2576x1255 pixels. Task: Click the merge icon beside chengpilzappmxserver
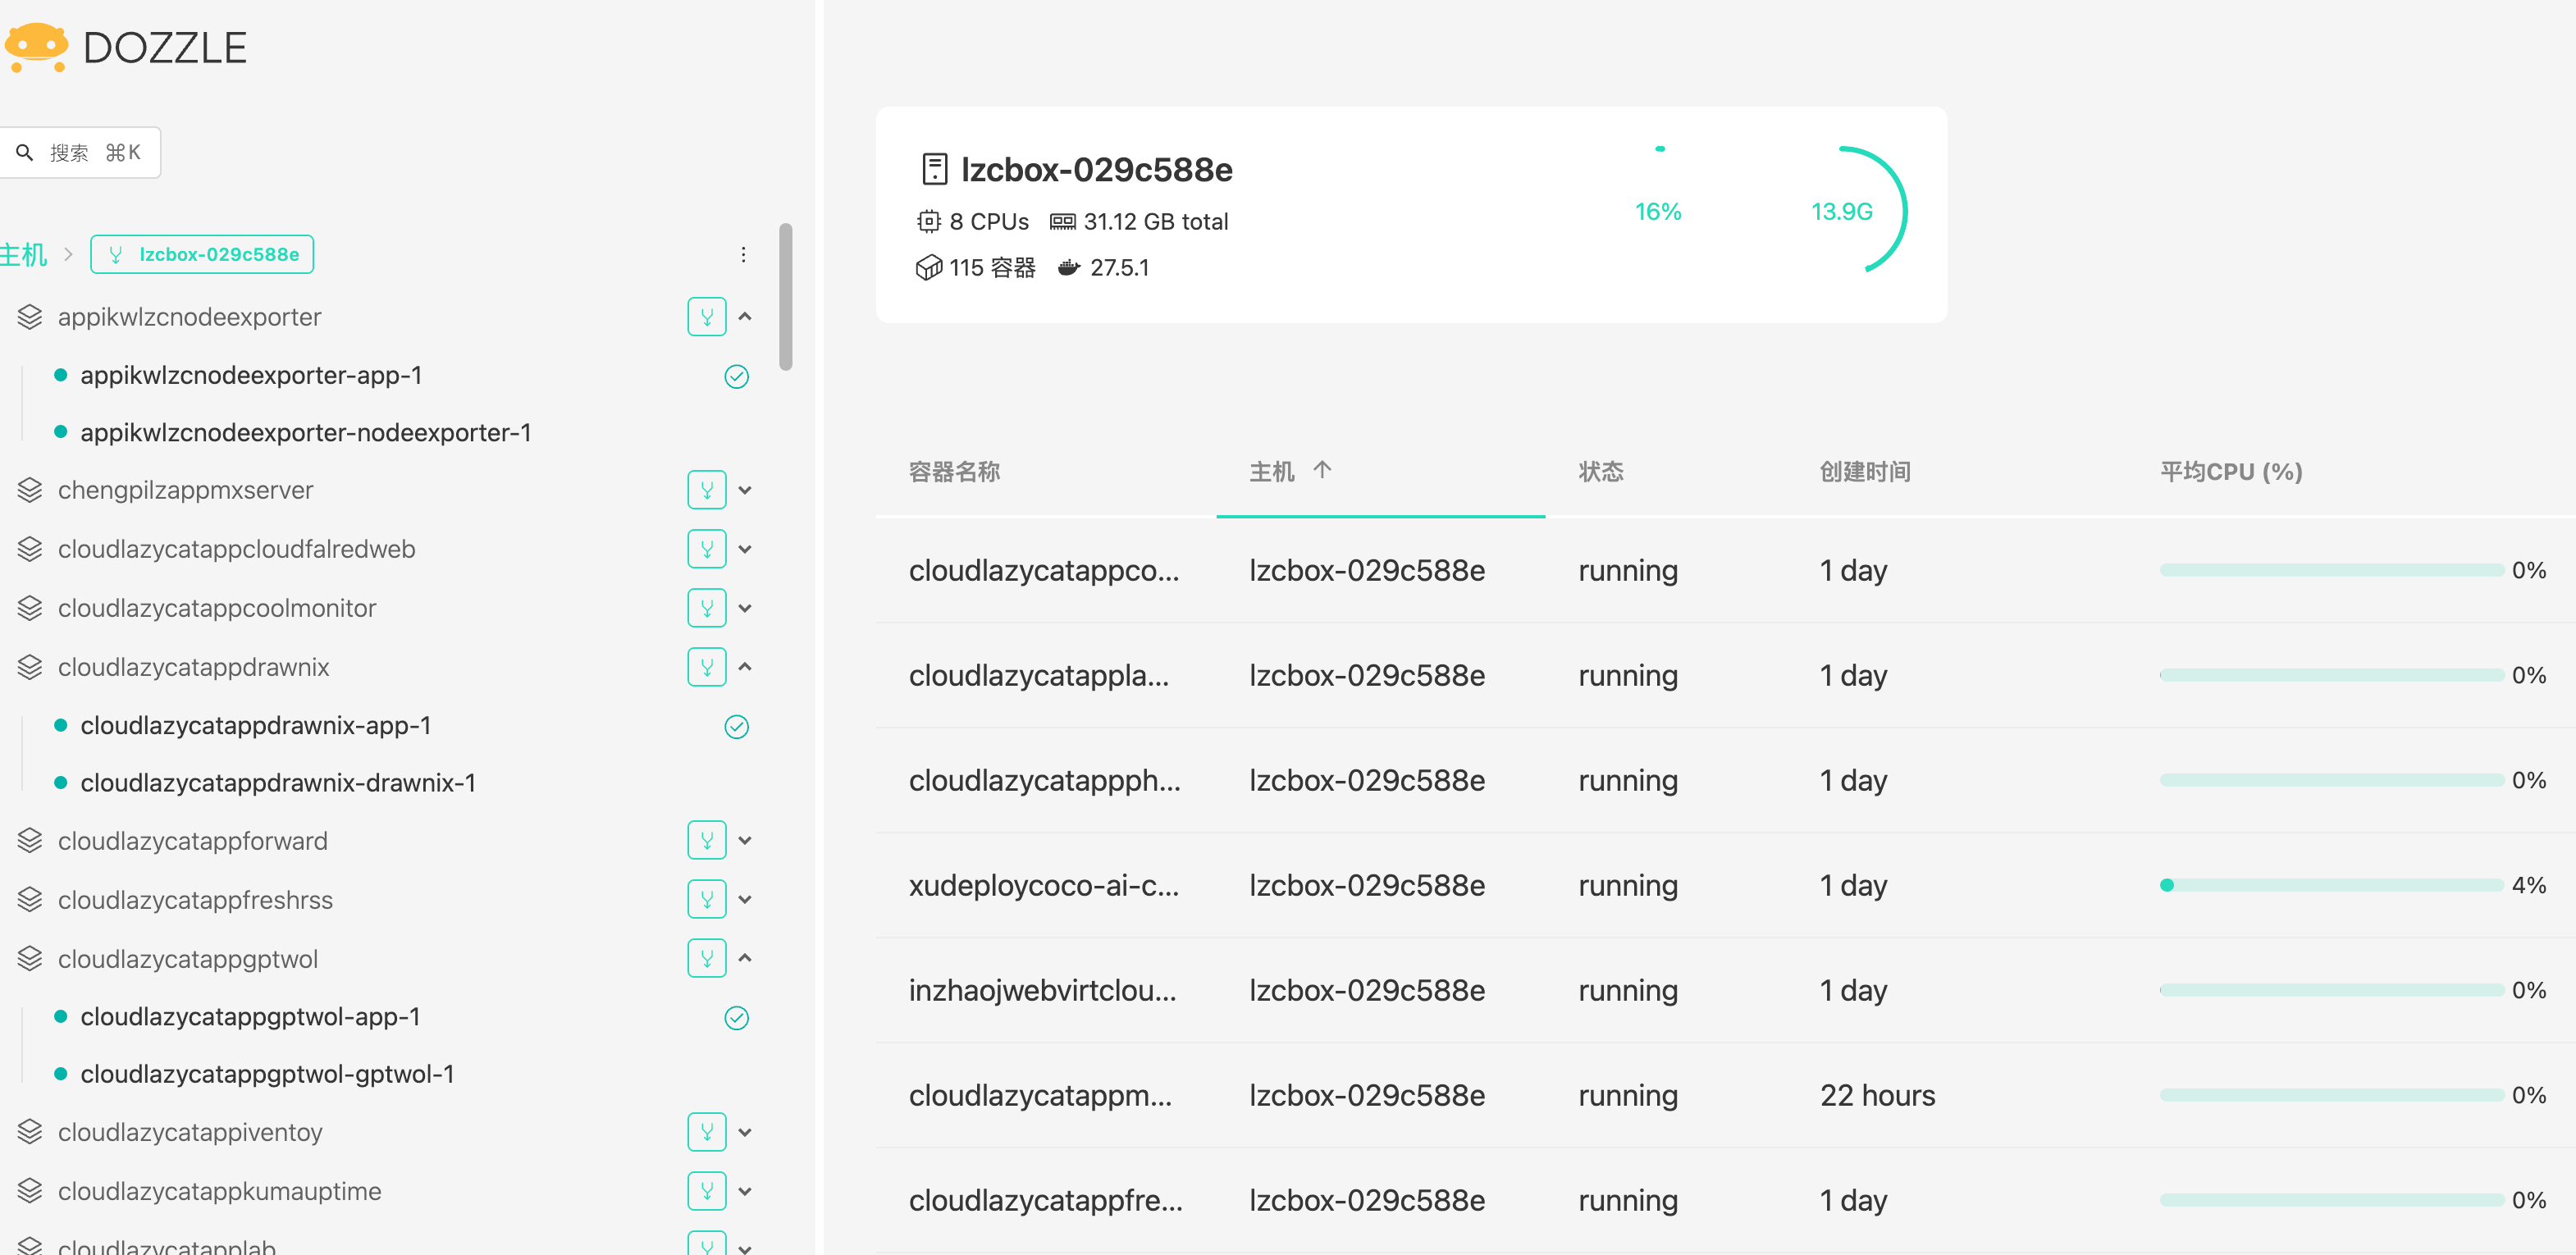[x=706, y=490]
